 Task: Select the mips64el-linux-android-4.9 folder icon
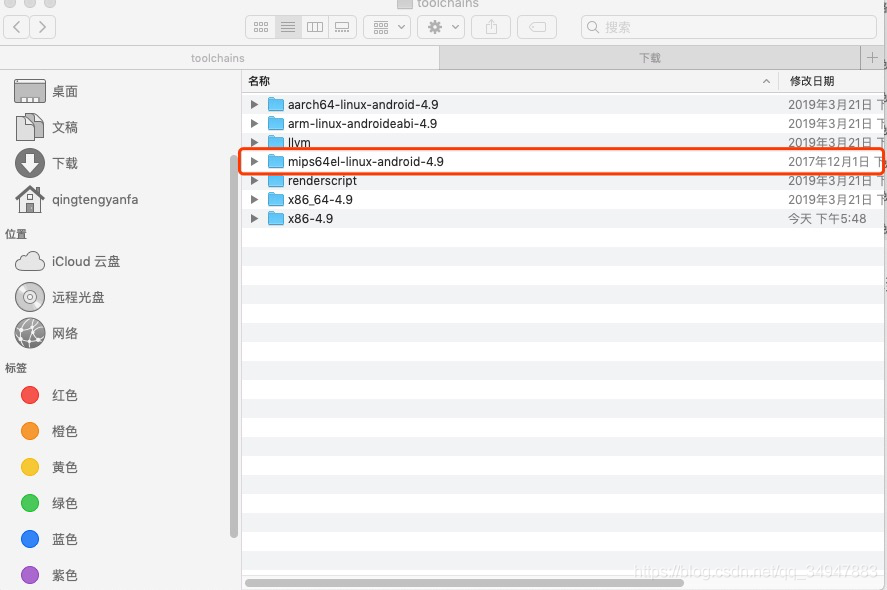click(x=275, y=161)
